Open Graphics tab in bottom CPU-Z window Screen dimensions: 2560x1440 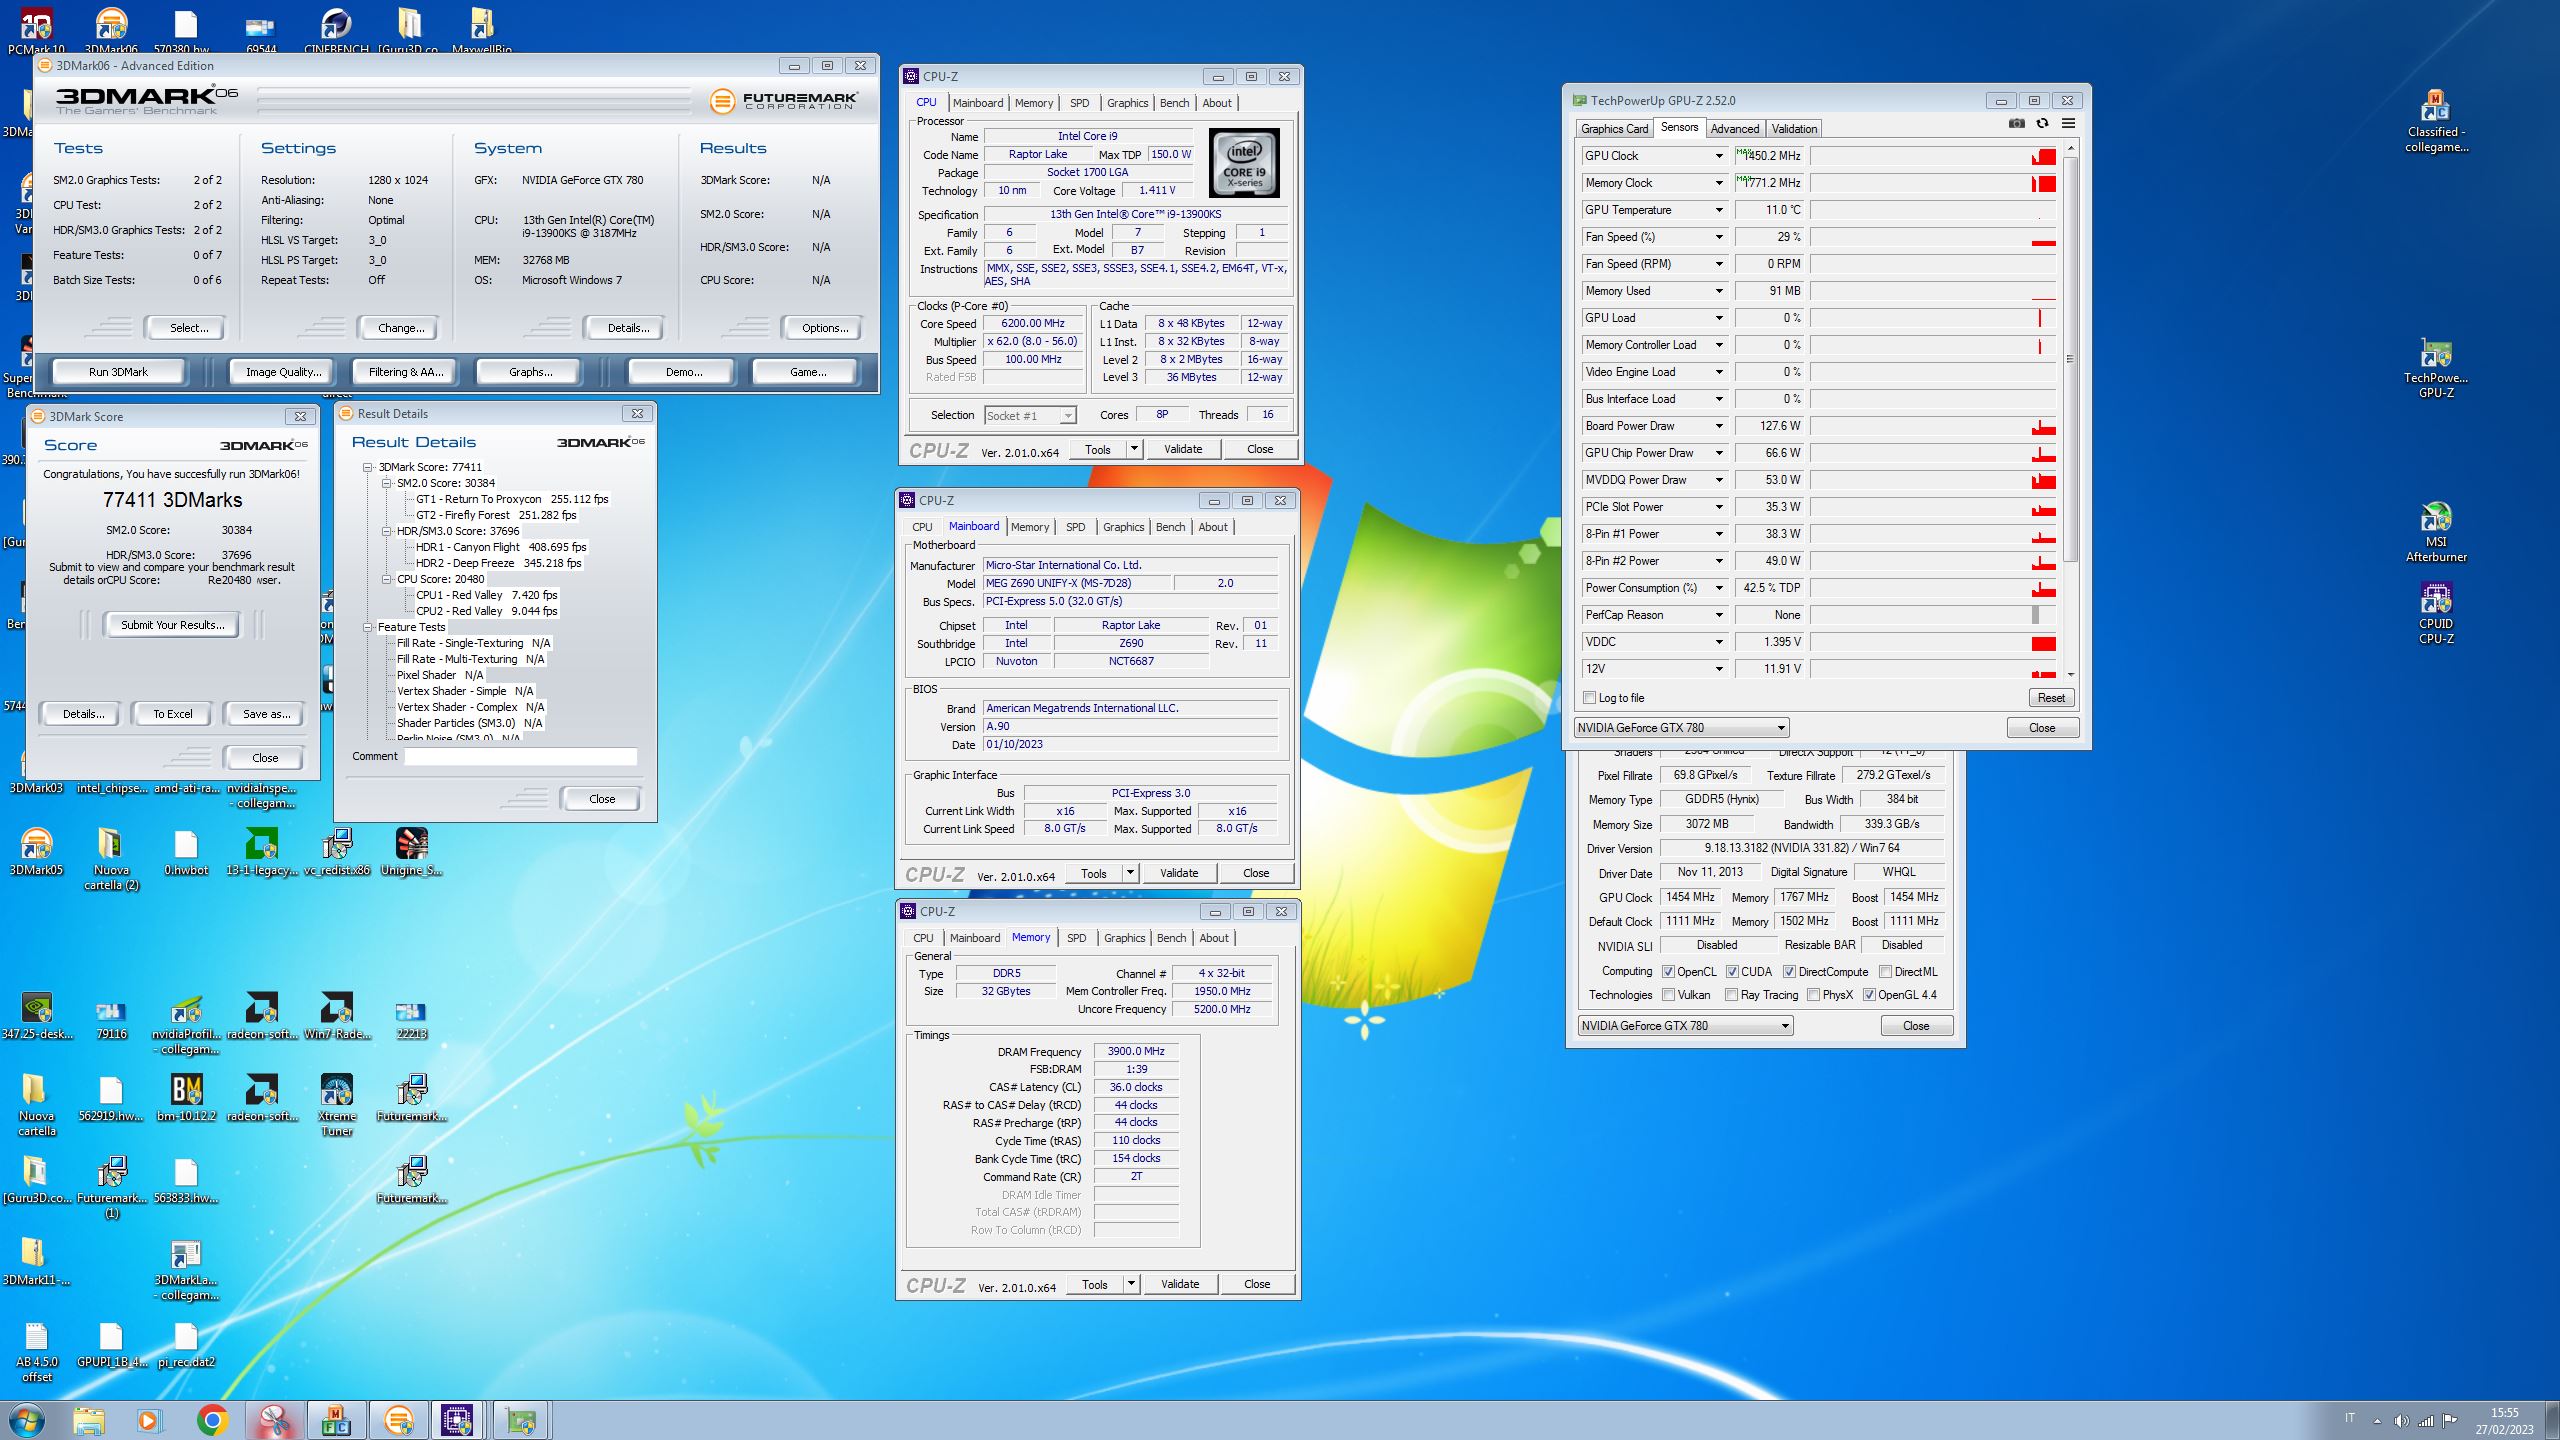1124,938
